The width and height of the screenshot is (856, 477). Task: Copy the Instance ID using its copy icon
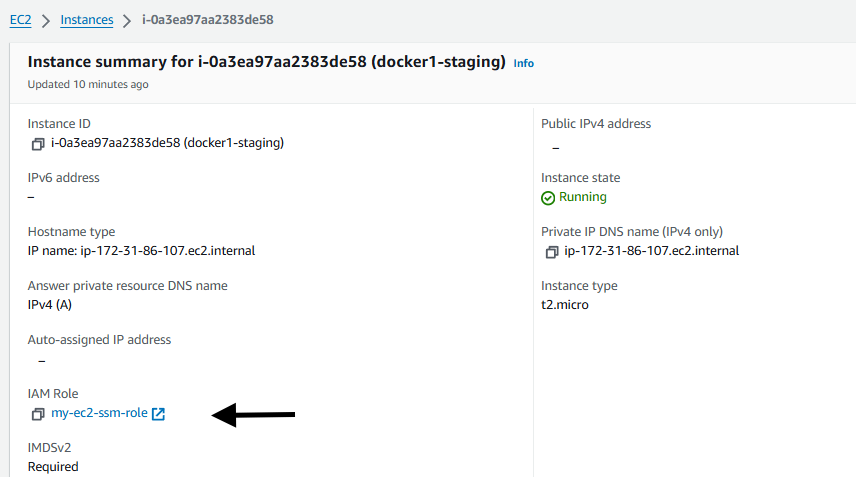(x=38, y=144)
